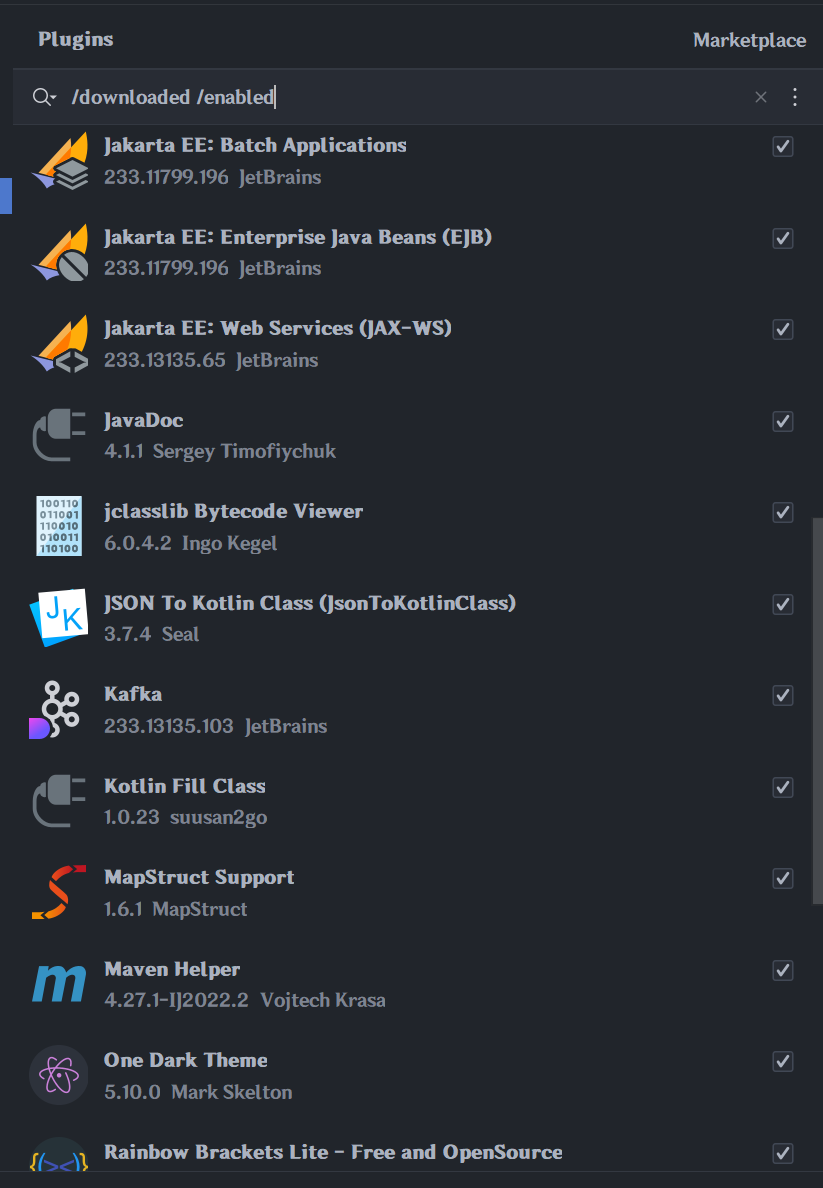823x1188 pixels.
Task: Select Maven Helper plugin name
Action: 172,969
